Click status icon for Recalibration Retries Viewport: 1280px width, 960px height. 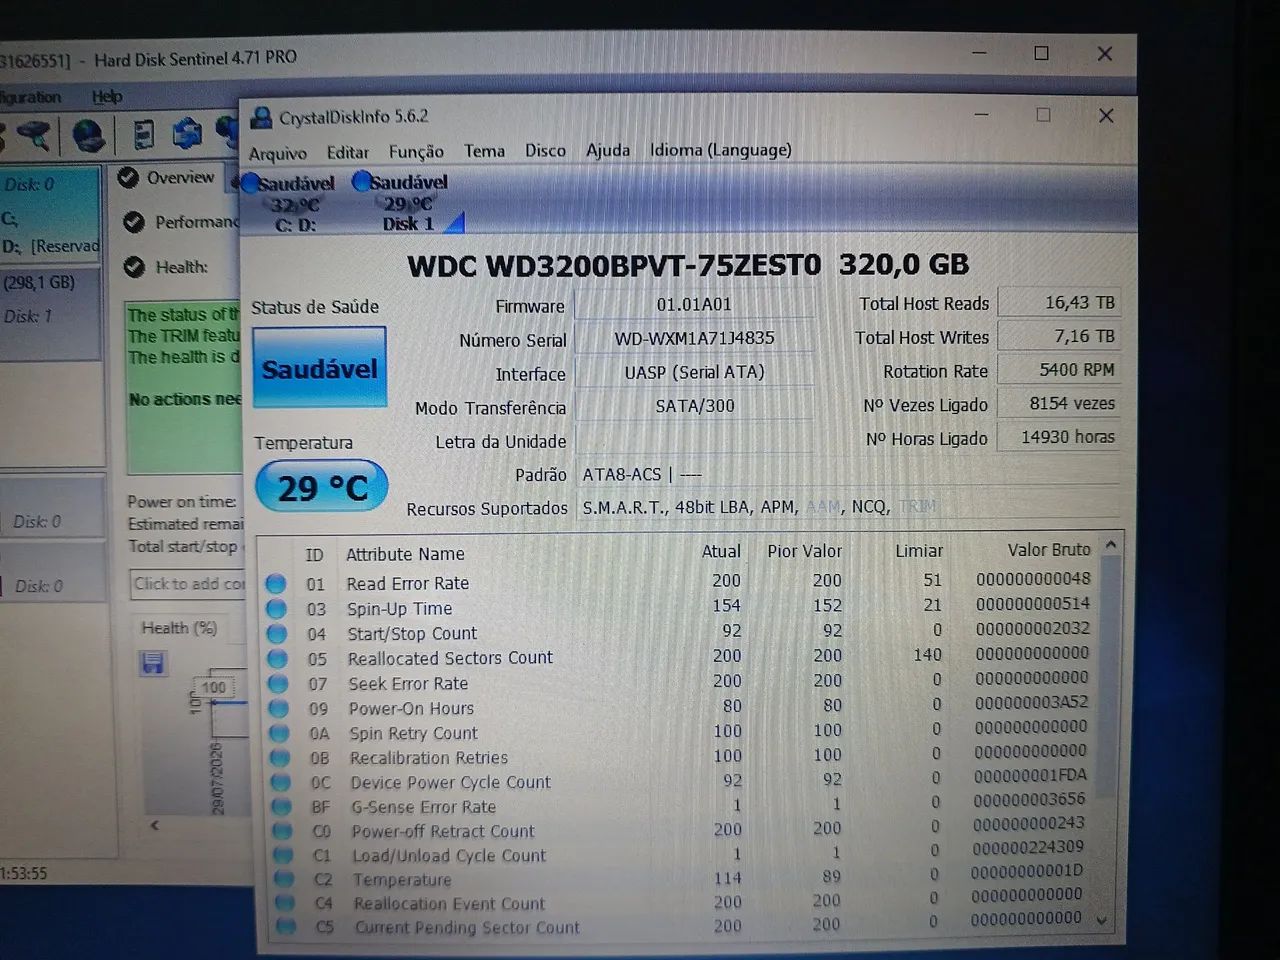point(280,758)
